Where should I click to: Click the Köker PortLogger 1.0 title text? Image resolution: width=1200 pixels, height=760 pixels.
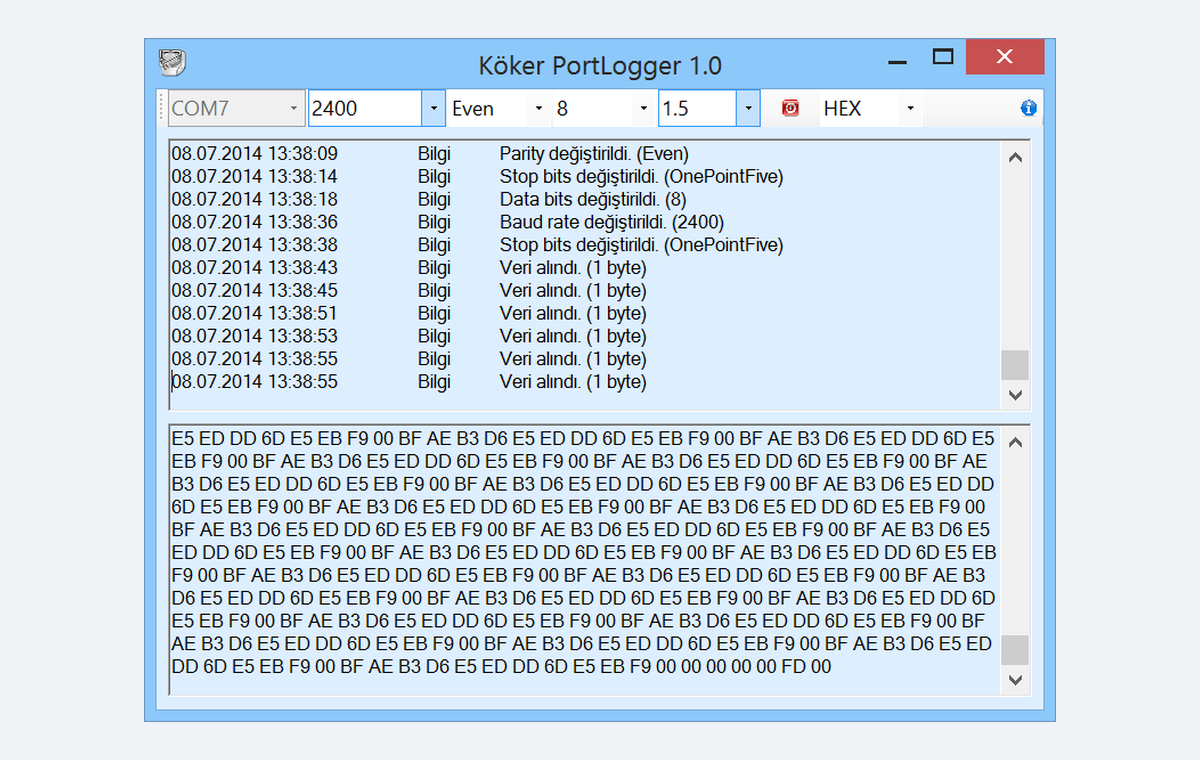tap(600, 66)
